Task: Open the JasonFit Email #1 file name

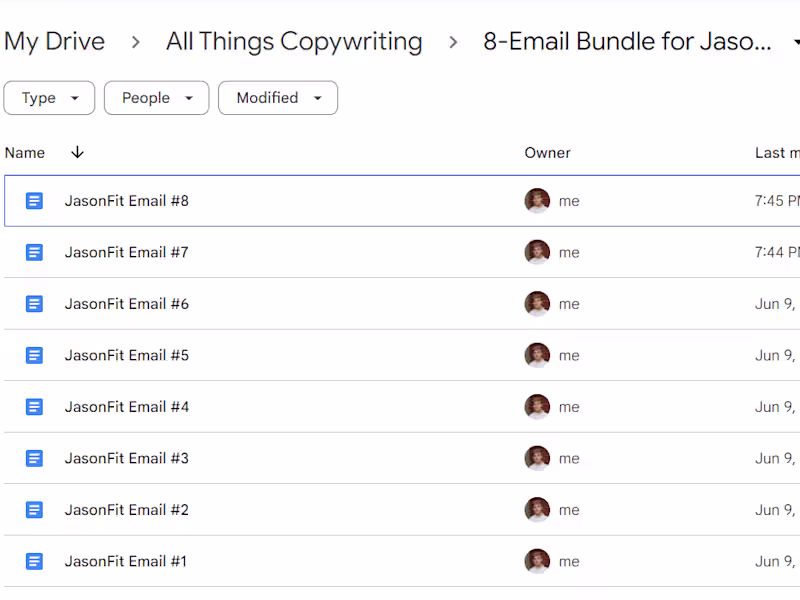Action: pyautogui.click(x=126, y=561)
